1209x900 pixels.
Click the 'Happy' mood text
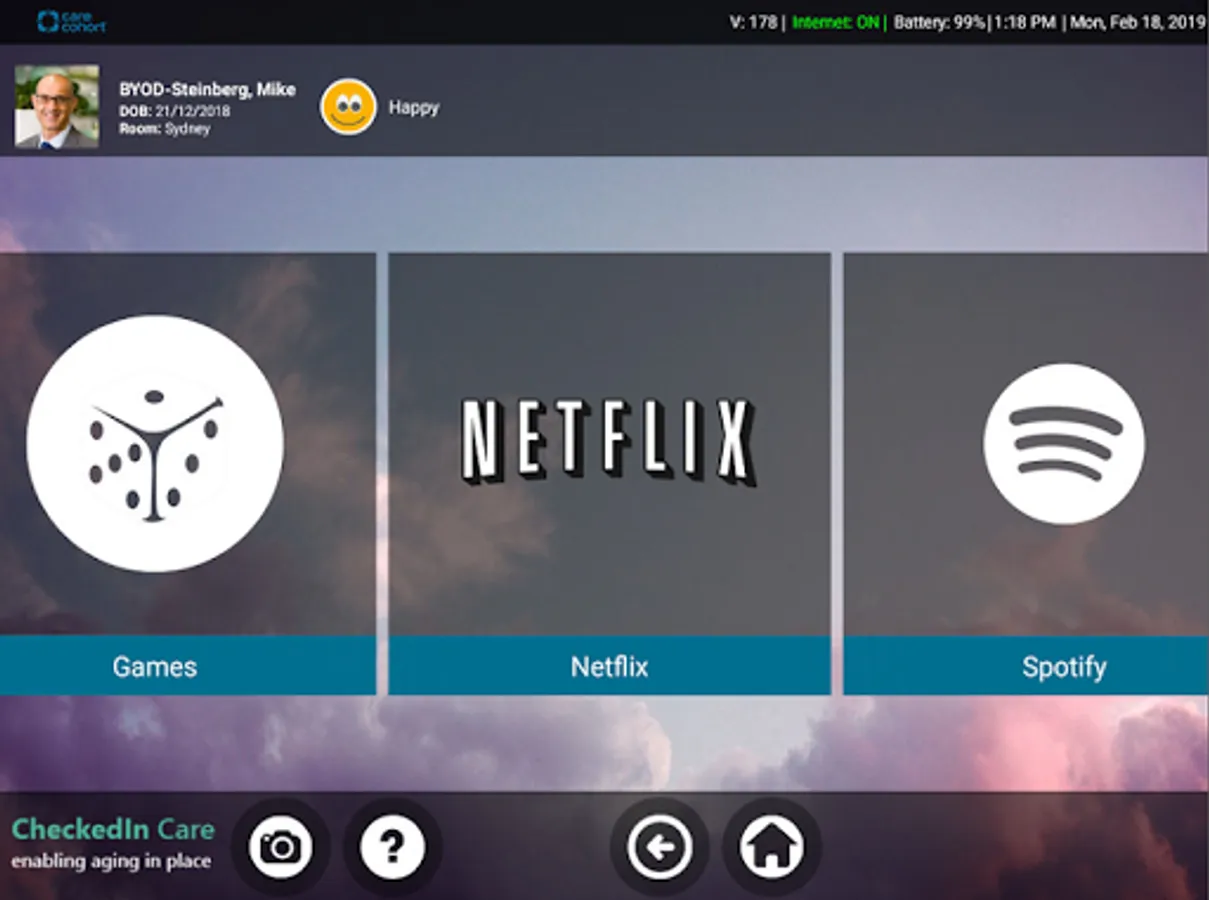click(414, 108)
